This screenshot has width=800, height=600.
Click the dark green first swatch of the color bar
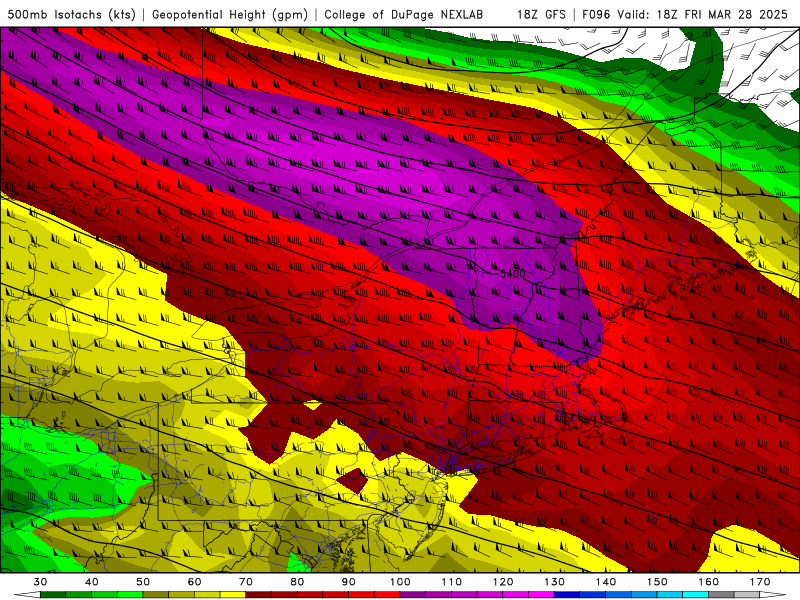(53, 595)
